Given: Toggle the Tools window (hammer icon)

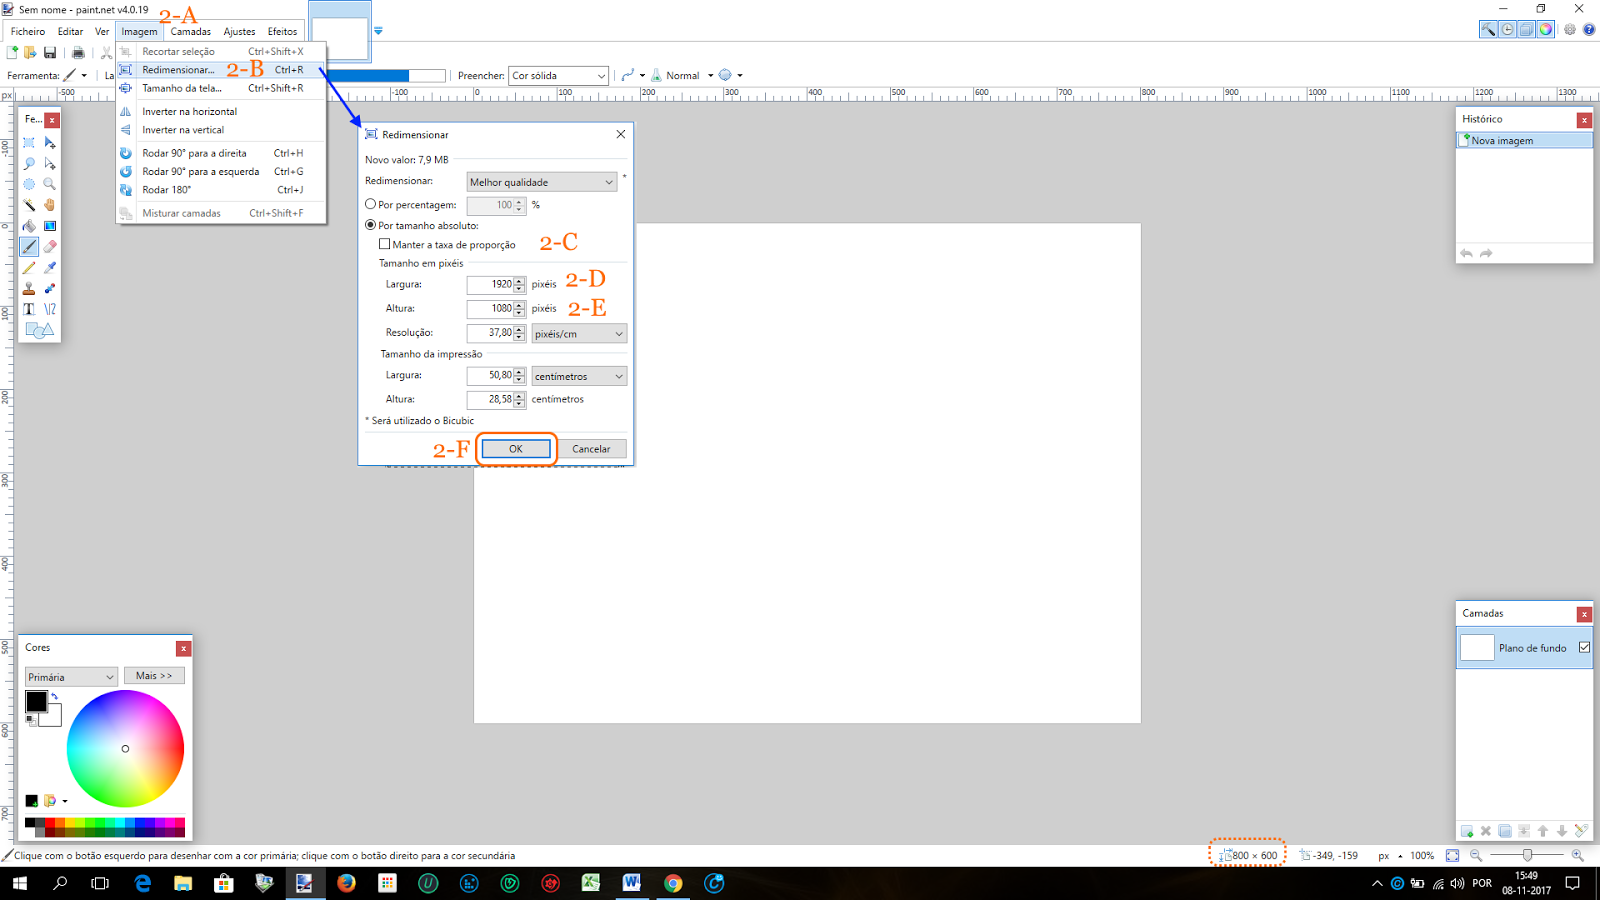Looking at the screenshot, I should [x=1489, y=30].
